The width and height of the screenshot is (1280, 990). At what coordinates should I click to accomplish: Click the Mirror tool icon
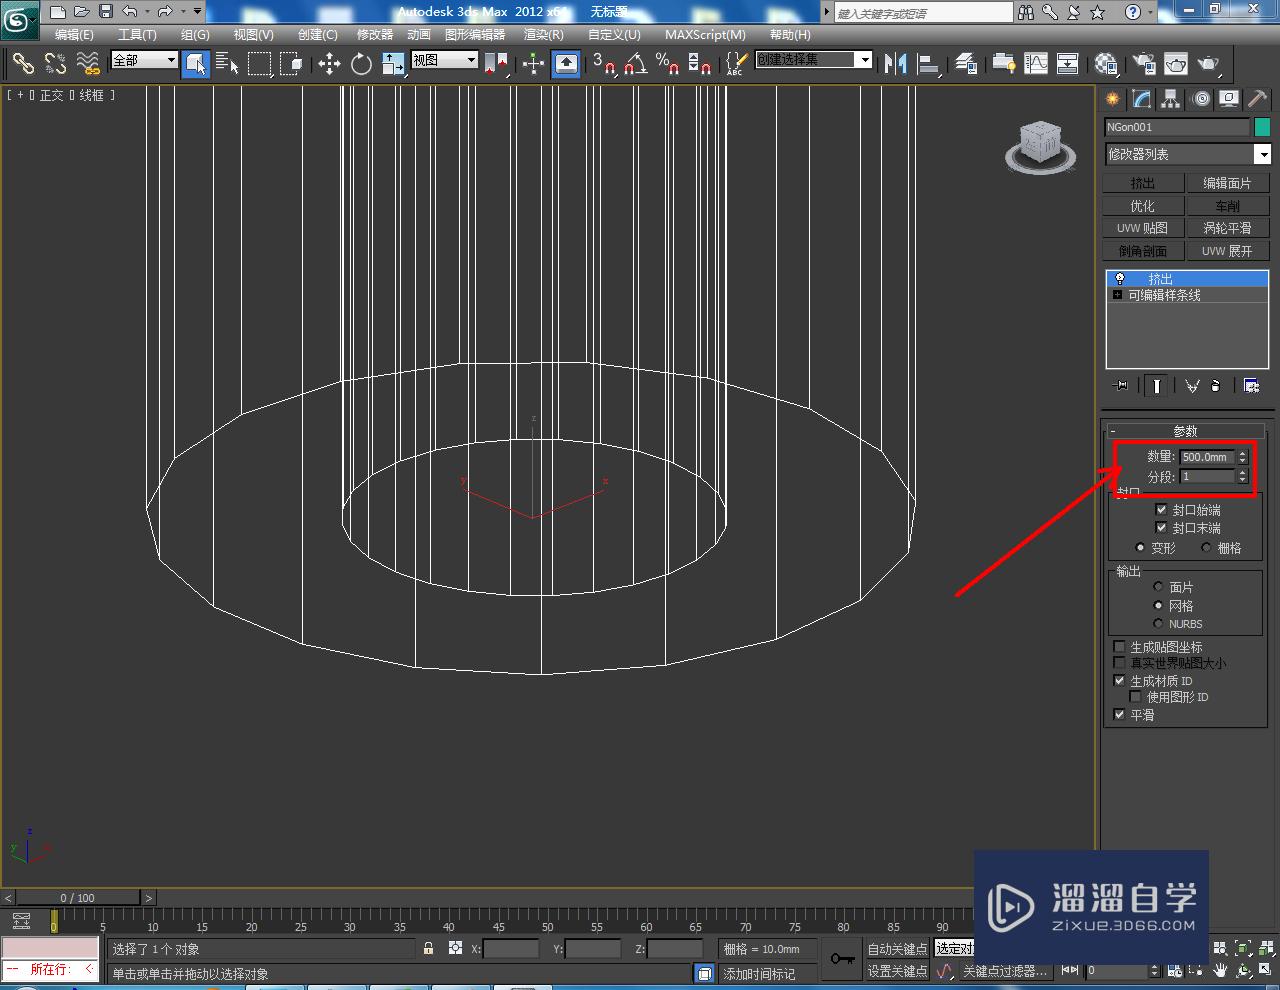896,64
